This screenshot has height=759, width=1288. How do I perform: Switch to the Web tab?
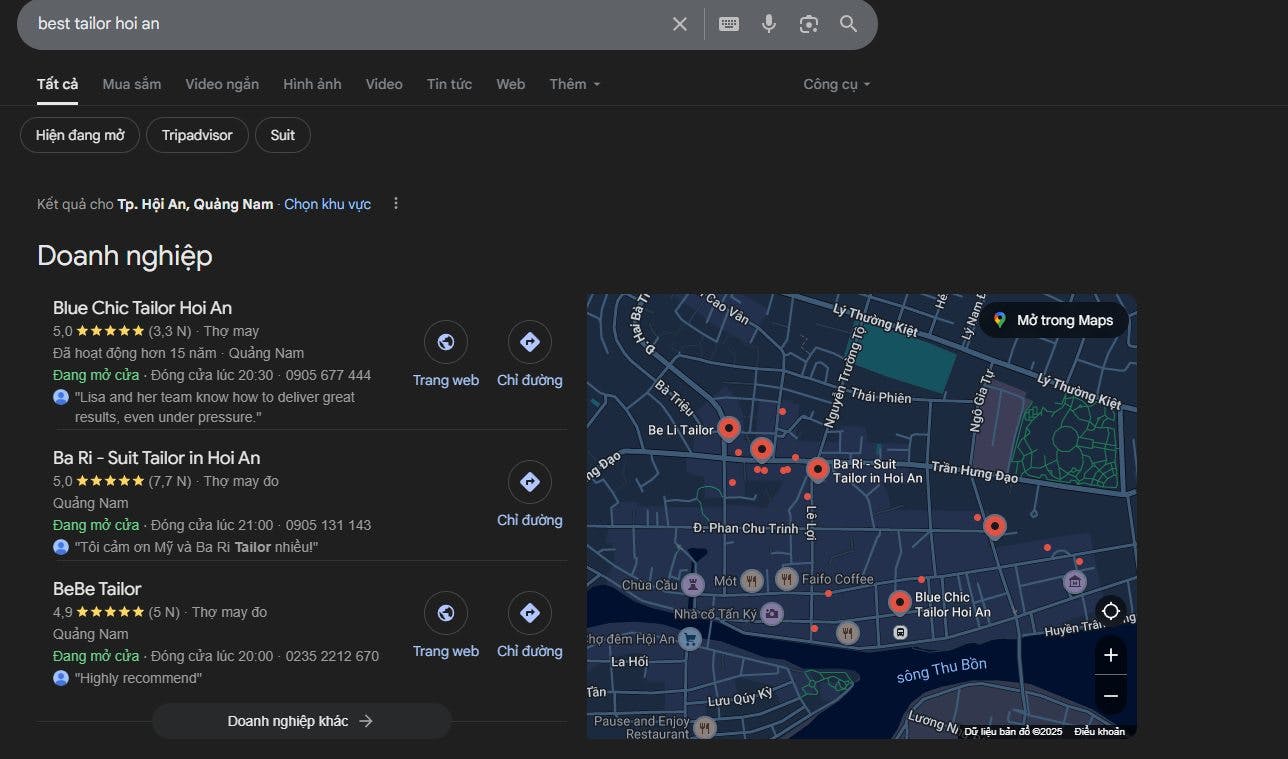511,84
